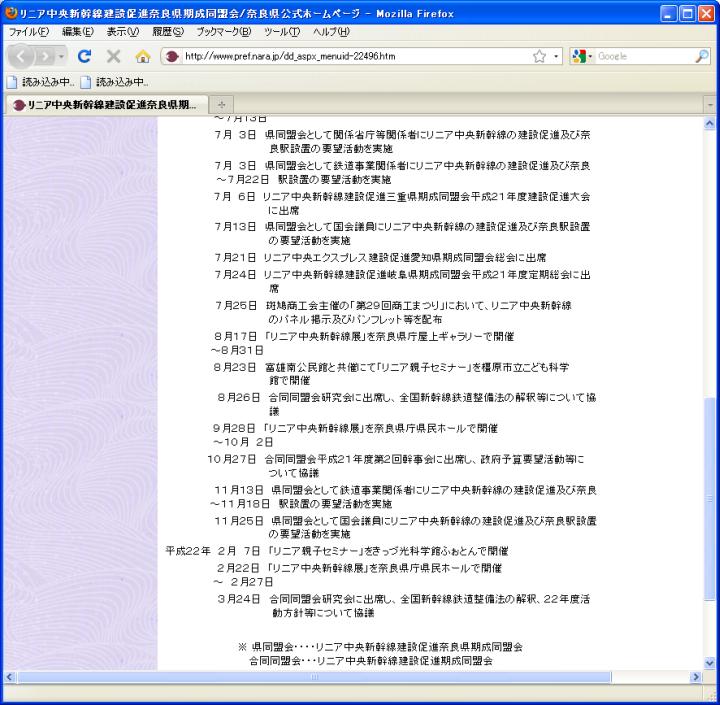Select the リニア中央新幹線建設促進 tab
The width and height of the screenshot is (720, 705).
(x=103, y=105)
